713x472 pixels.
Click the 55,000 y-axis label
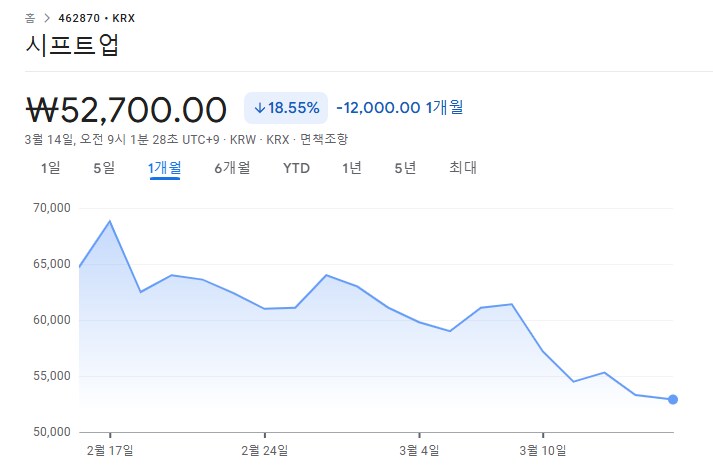52,376
